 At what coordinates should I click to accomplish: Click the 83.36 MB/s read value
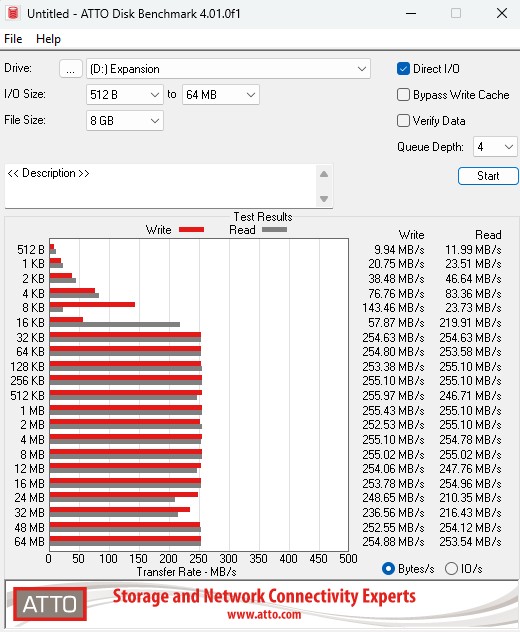(473, 294)
